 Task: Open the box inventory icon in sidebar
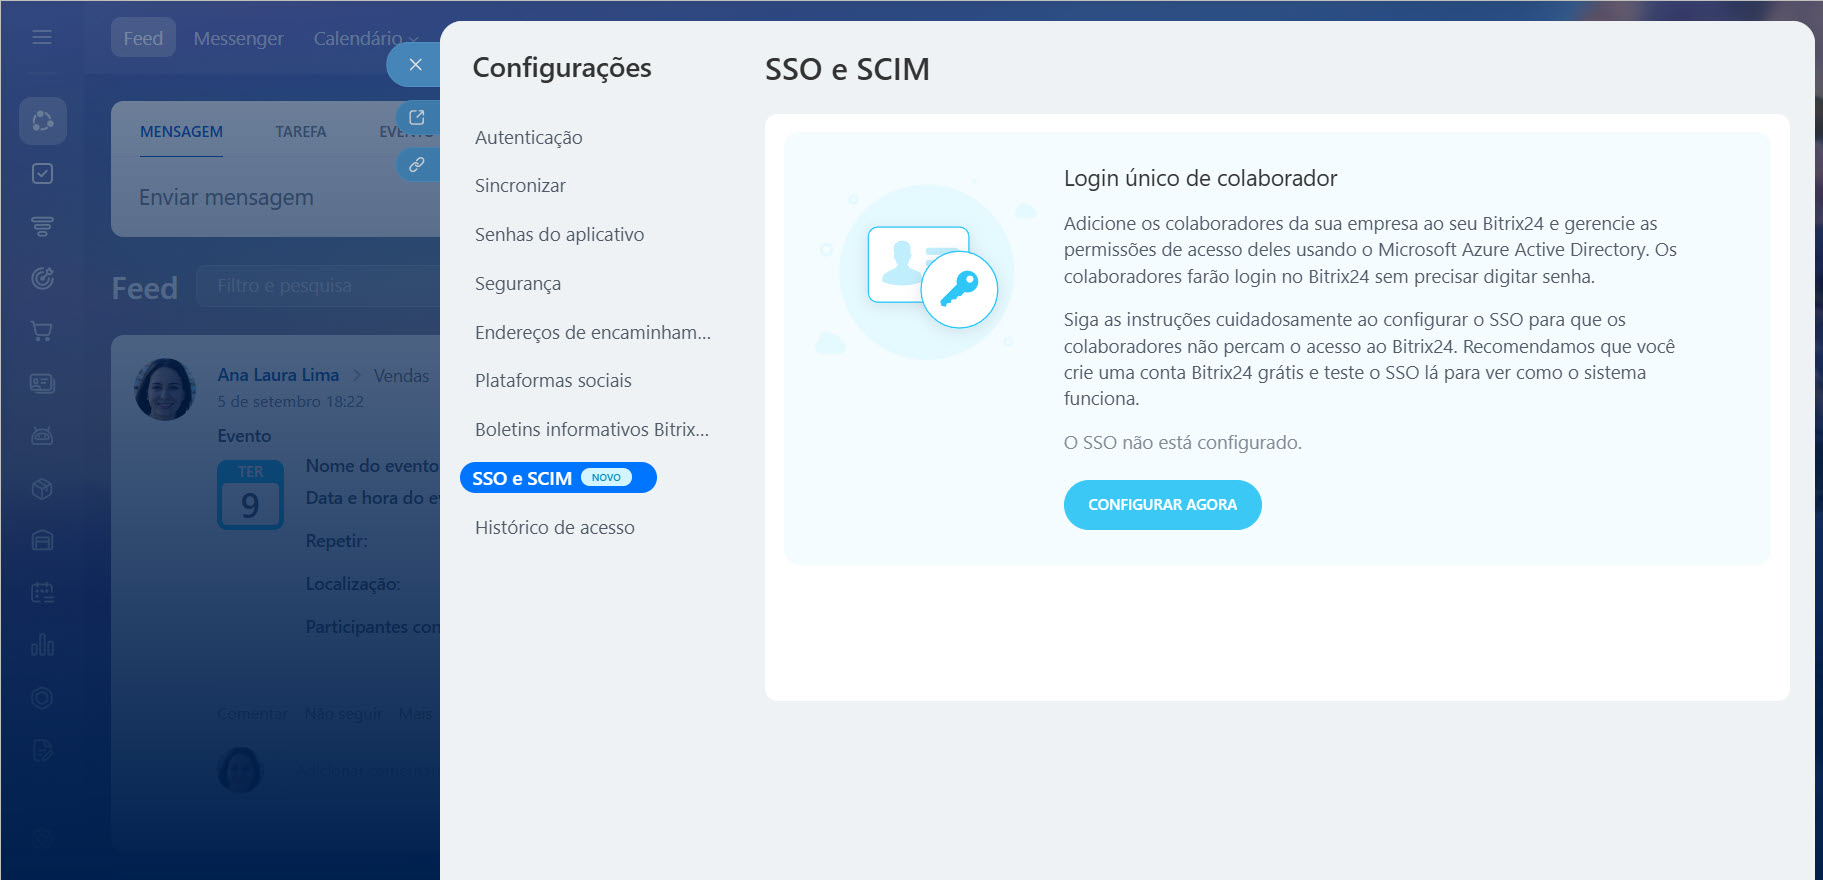[42, 488]
